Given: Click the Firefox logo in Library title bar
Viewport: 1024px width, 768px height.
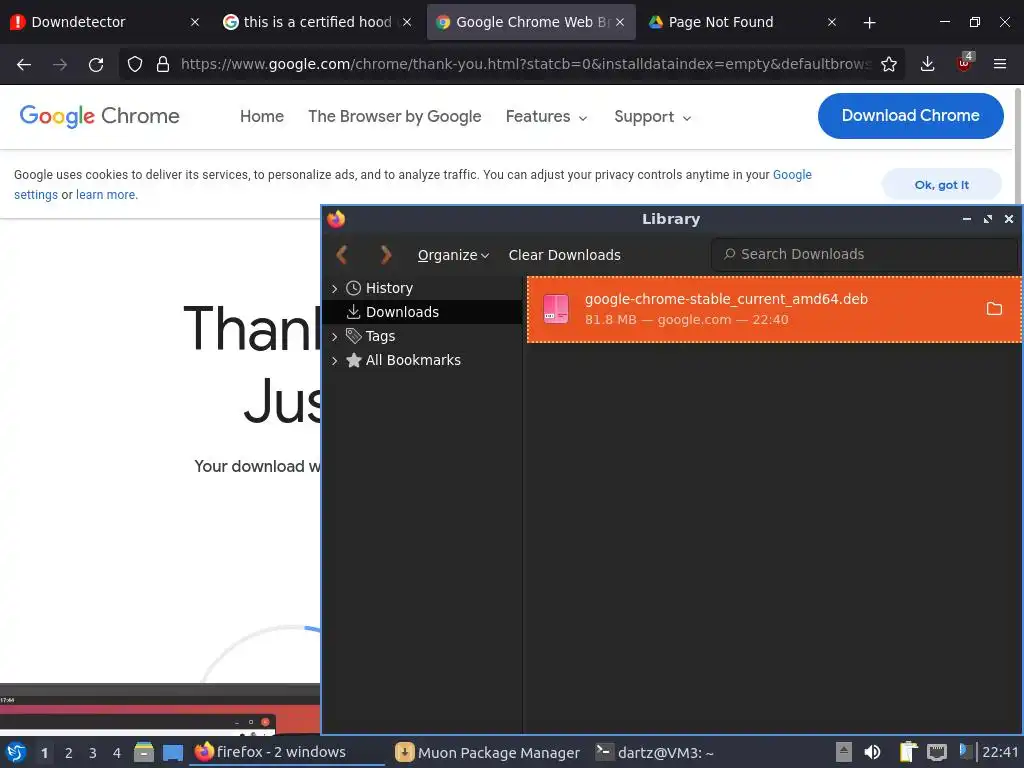Looking at the screenshot, I should 336,219.
